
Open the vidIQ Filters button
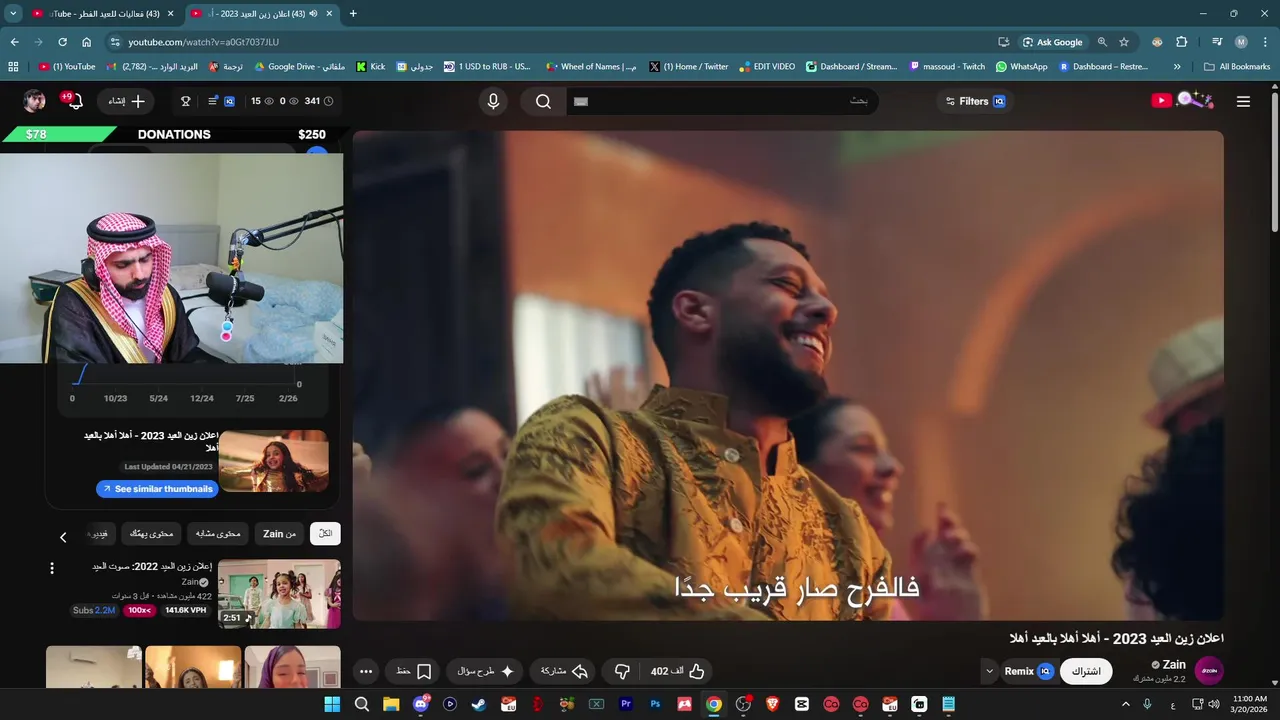pyautogui.click(x=975, y=101)
